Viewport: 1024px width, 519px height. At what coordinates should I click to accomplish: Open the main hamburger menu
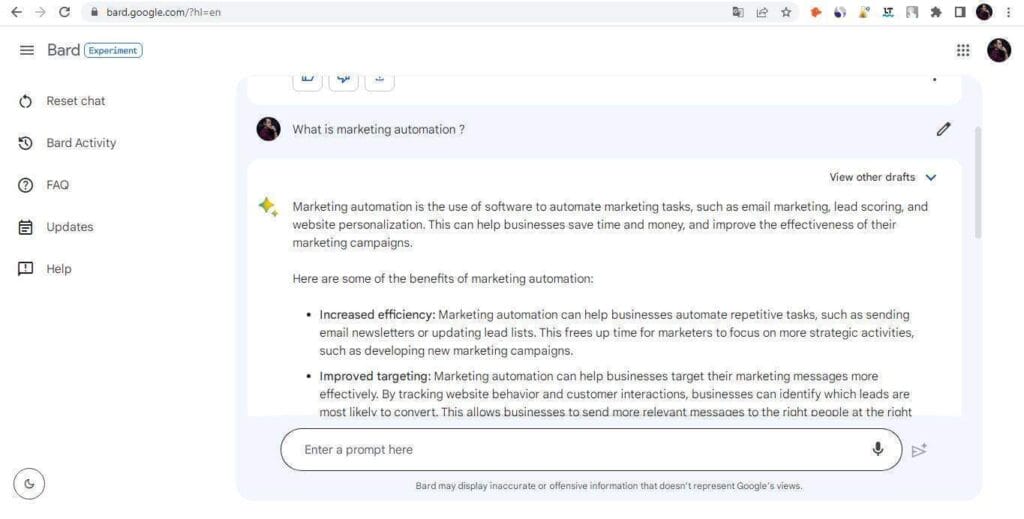(27, 50)
